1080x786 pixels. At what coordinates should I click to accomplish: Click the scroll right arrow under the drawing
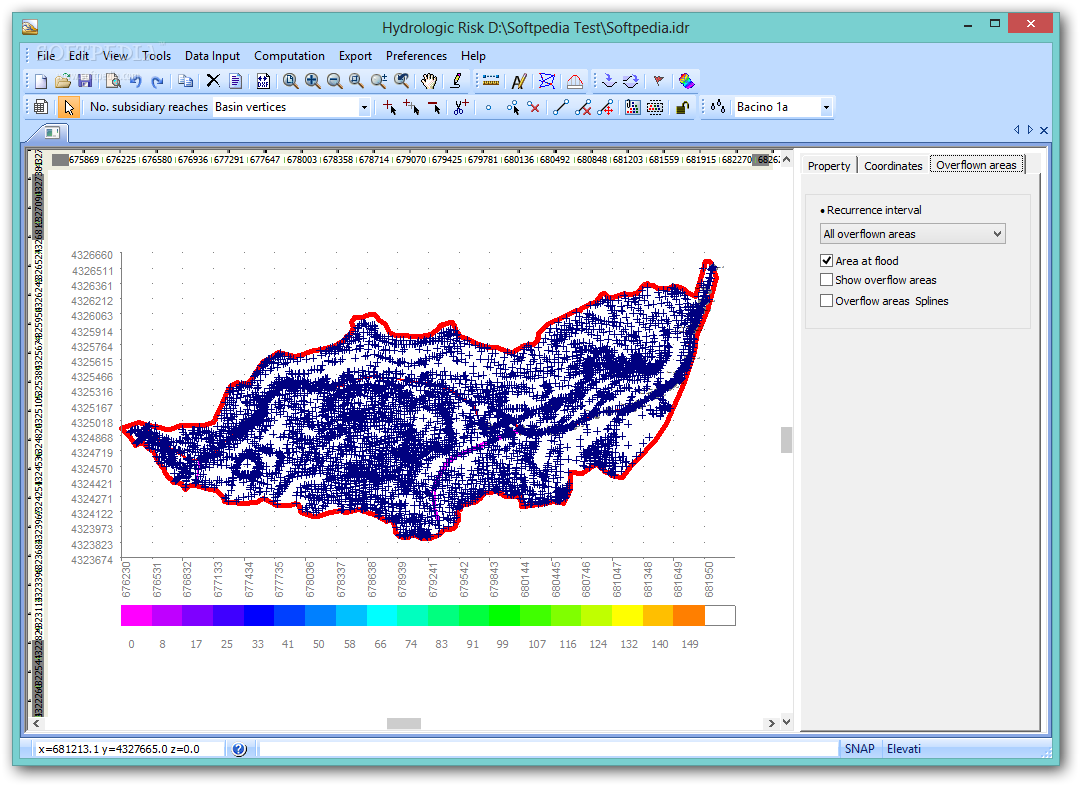[x=771, y=723]
